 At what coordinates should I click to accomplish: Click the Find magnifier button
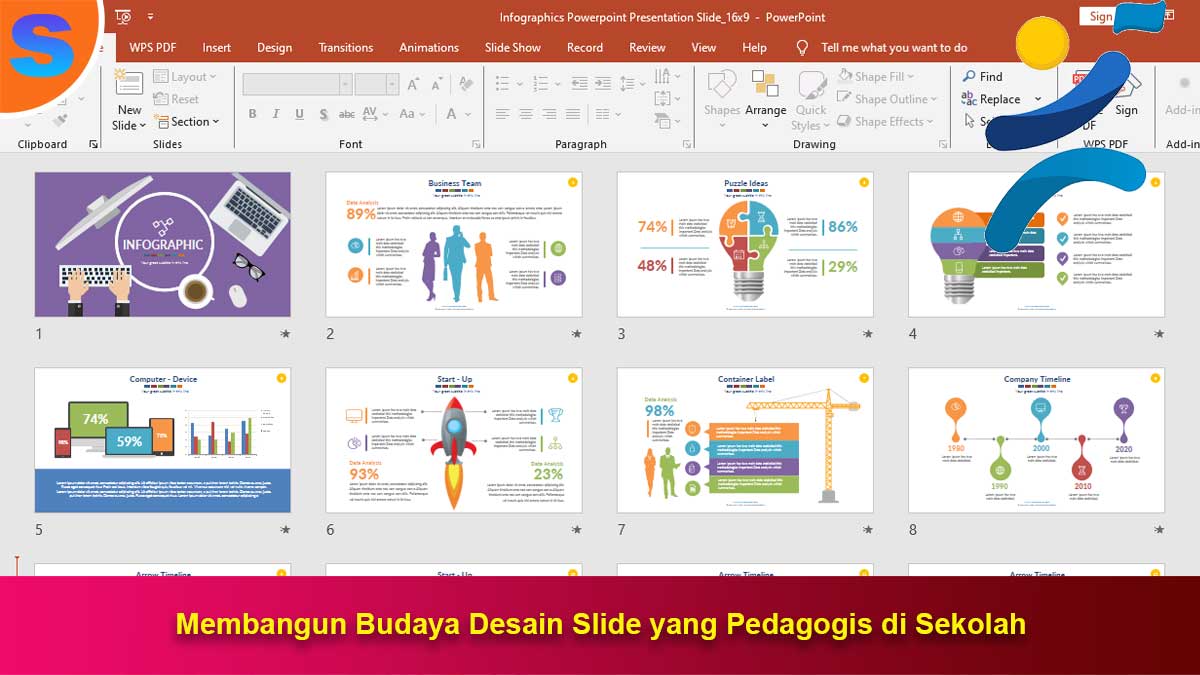[x=983, y=77]
